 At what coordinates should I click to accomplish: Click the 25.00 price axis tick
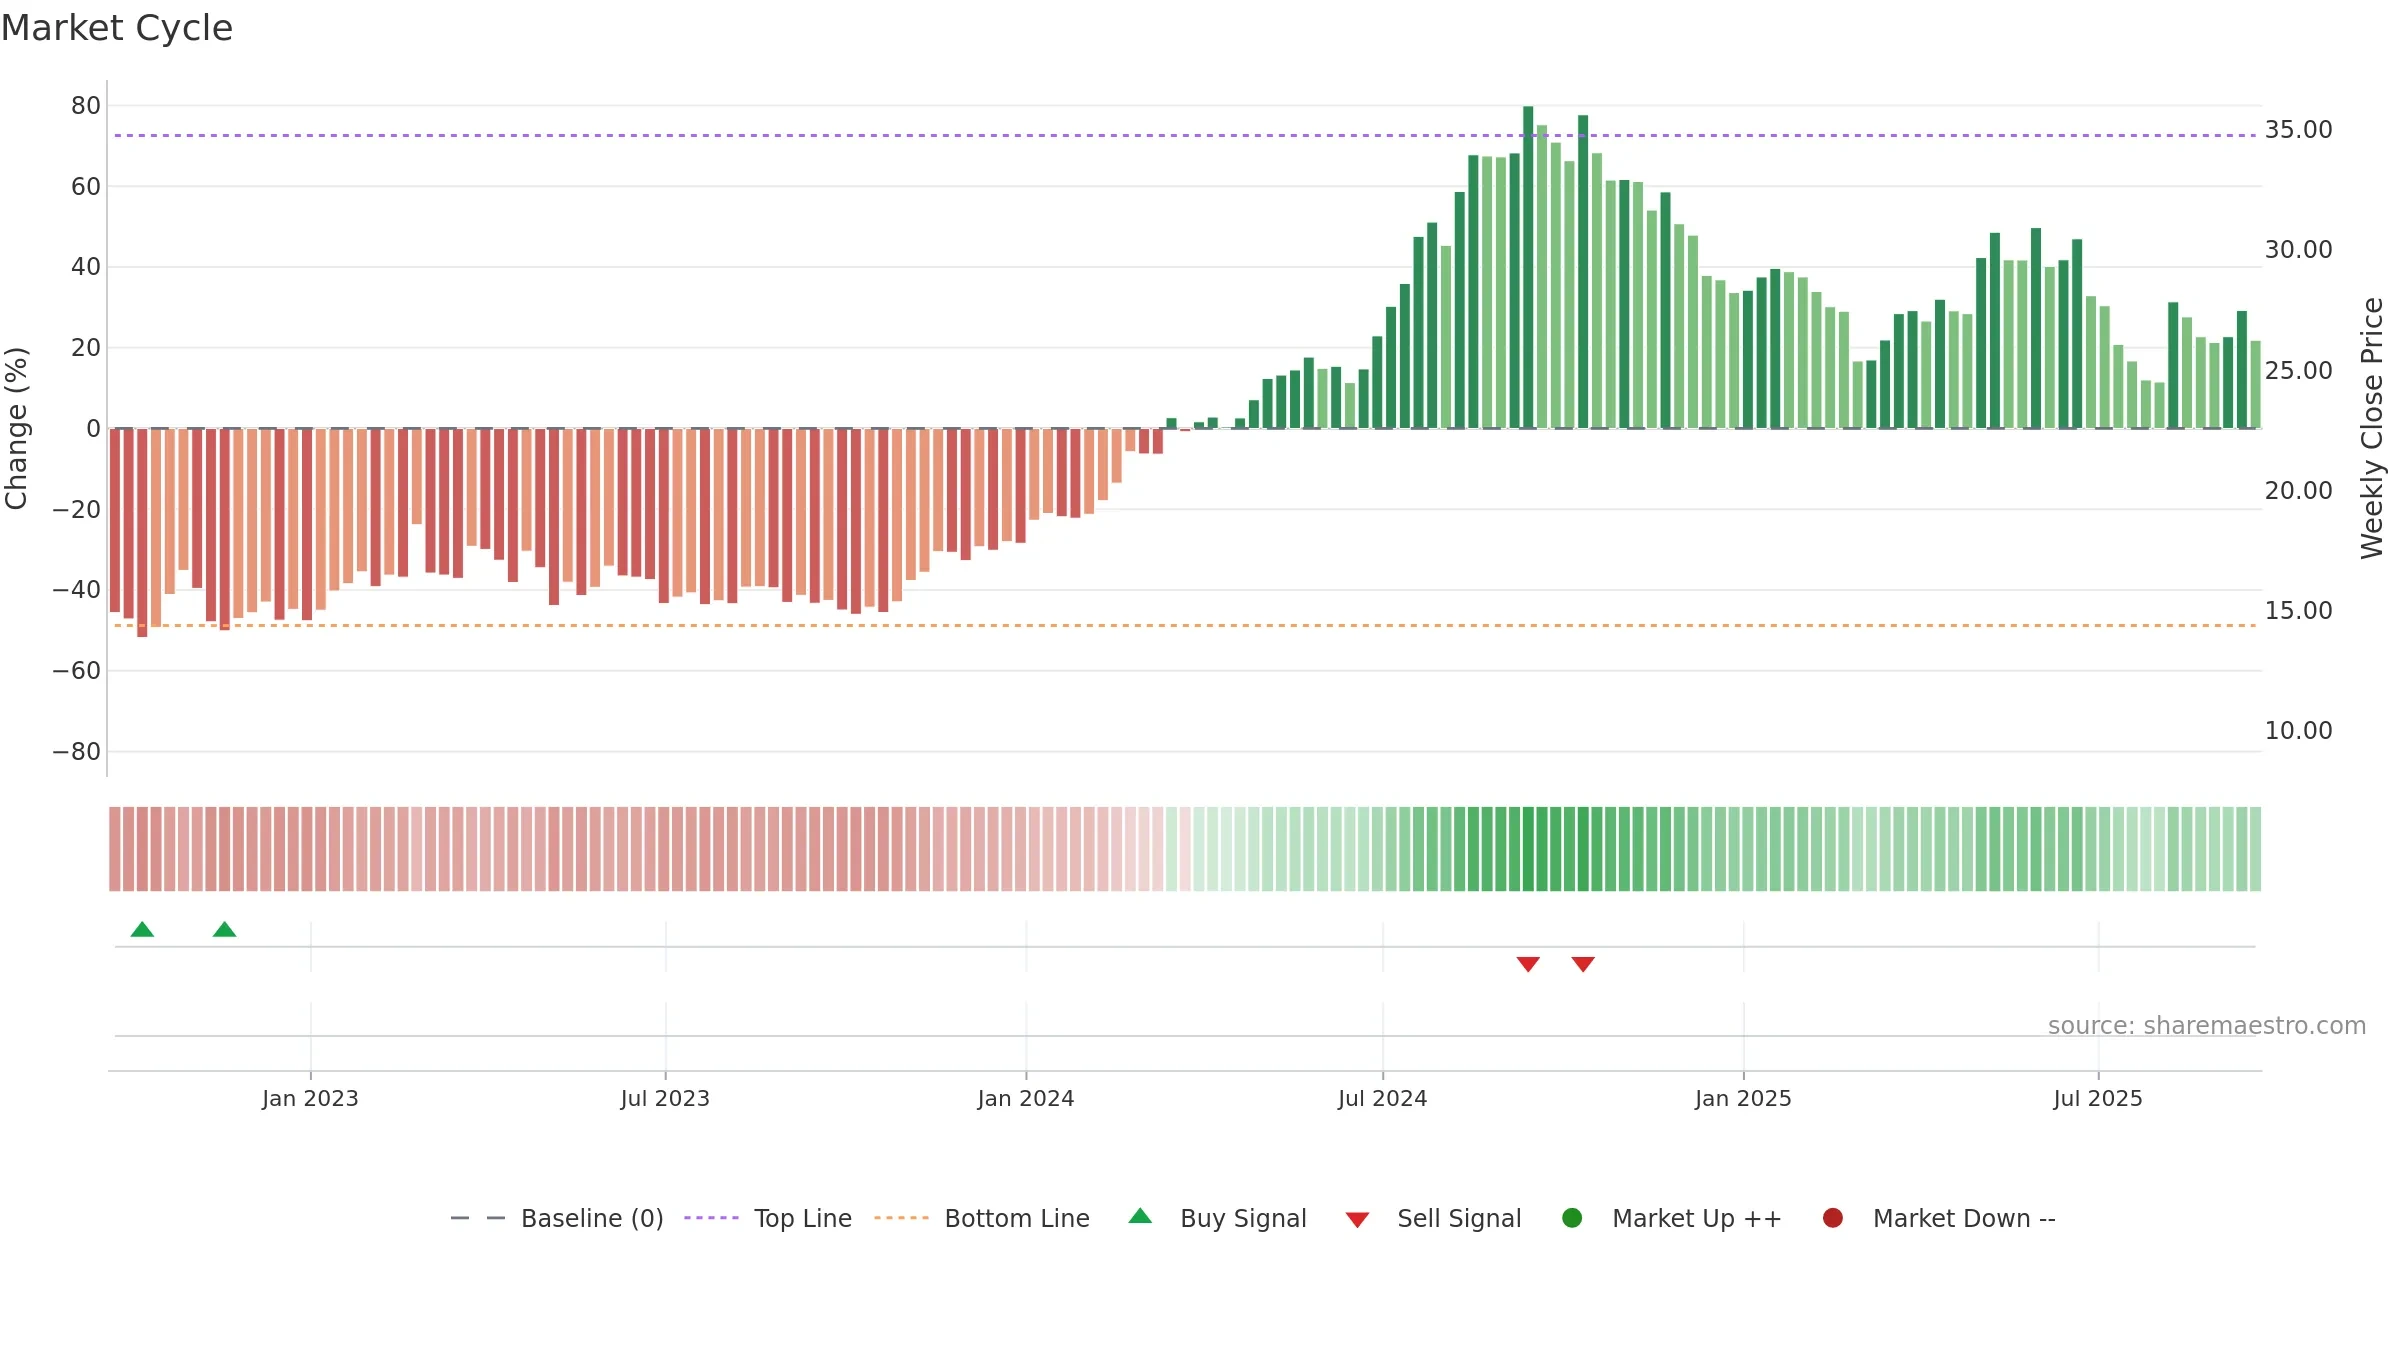coord(2298,371)
